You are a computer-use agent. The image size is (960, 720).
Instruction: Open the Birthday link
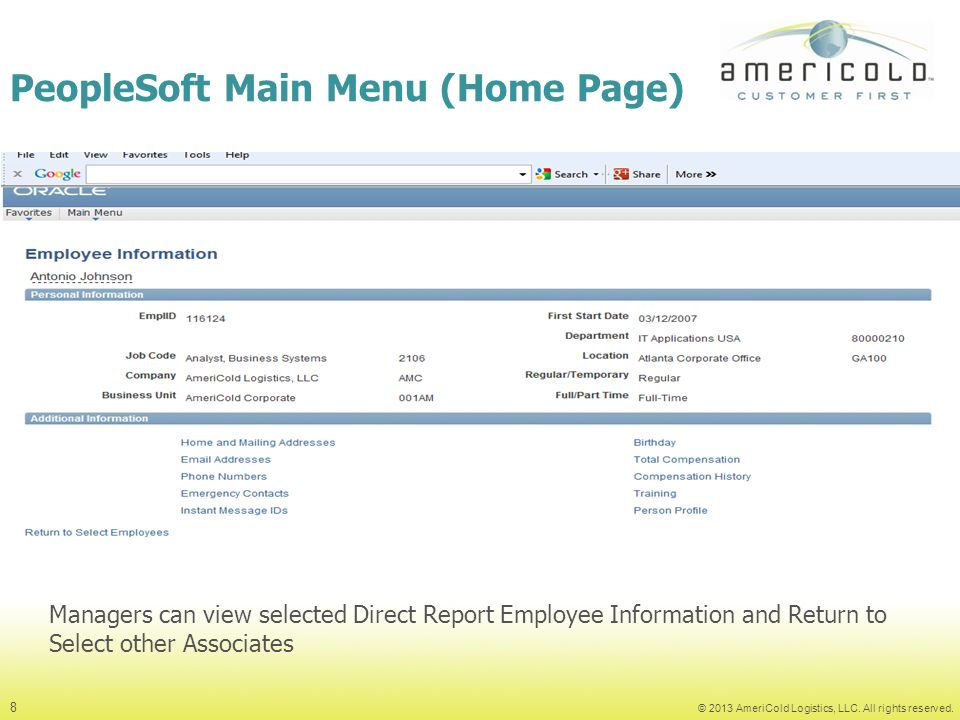(654, 443)
